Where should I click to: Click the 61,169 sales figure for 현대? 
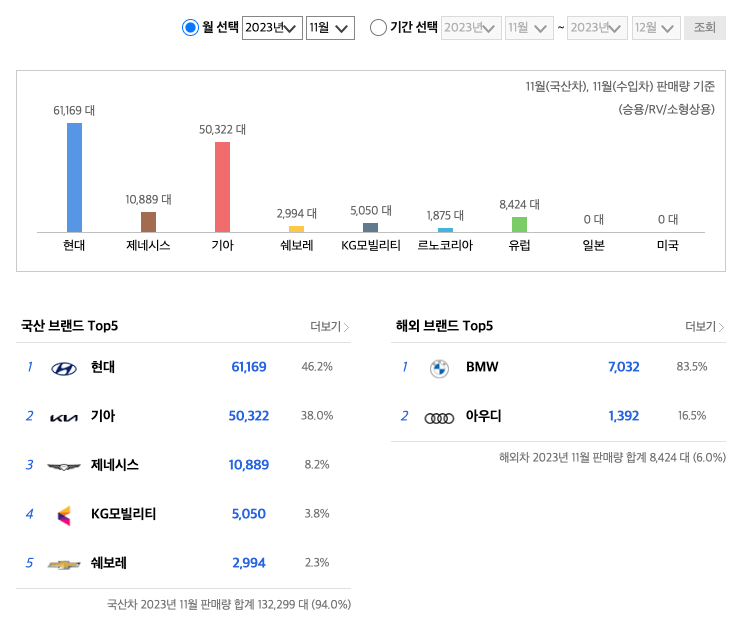[x=249, y=367]
